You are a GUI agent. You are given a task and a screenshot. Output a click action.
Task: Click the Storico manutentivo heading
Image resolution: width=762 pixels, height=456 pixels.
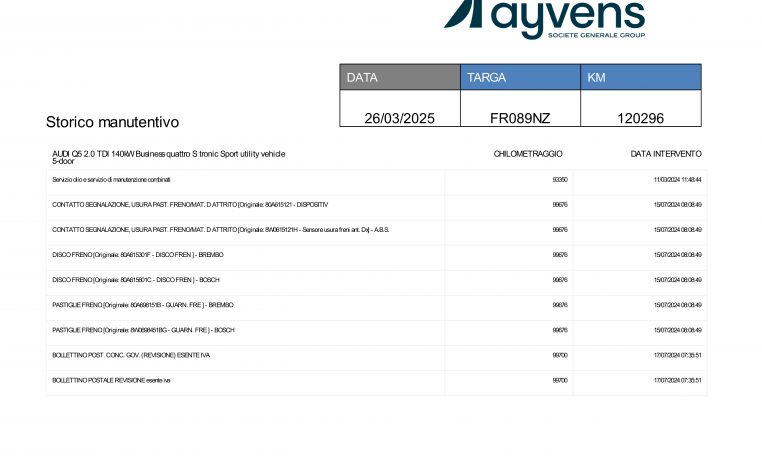pos(112,122)
